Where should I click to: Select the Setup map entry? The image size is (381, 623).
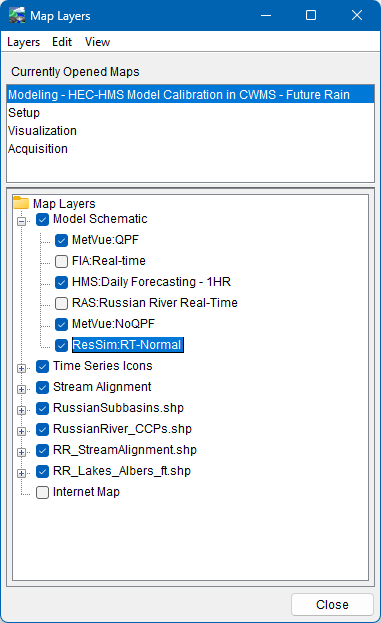[x=190, y=112]
